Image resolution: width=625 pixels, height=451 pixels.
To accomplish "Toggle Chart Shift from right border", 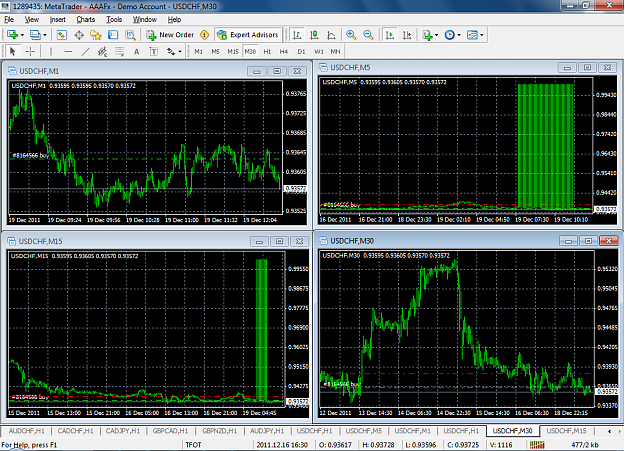I will (x=407, y=35).
